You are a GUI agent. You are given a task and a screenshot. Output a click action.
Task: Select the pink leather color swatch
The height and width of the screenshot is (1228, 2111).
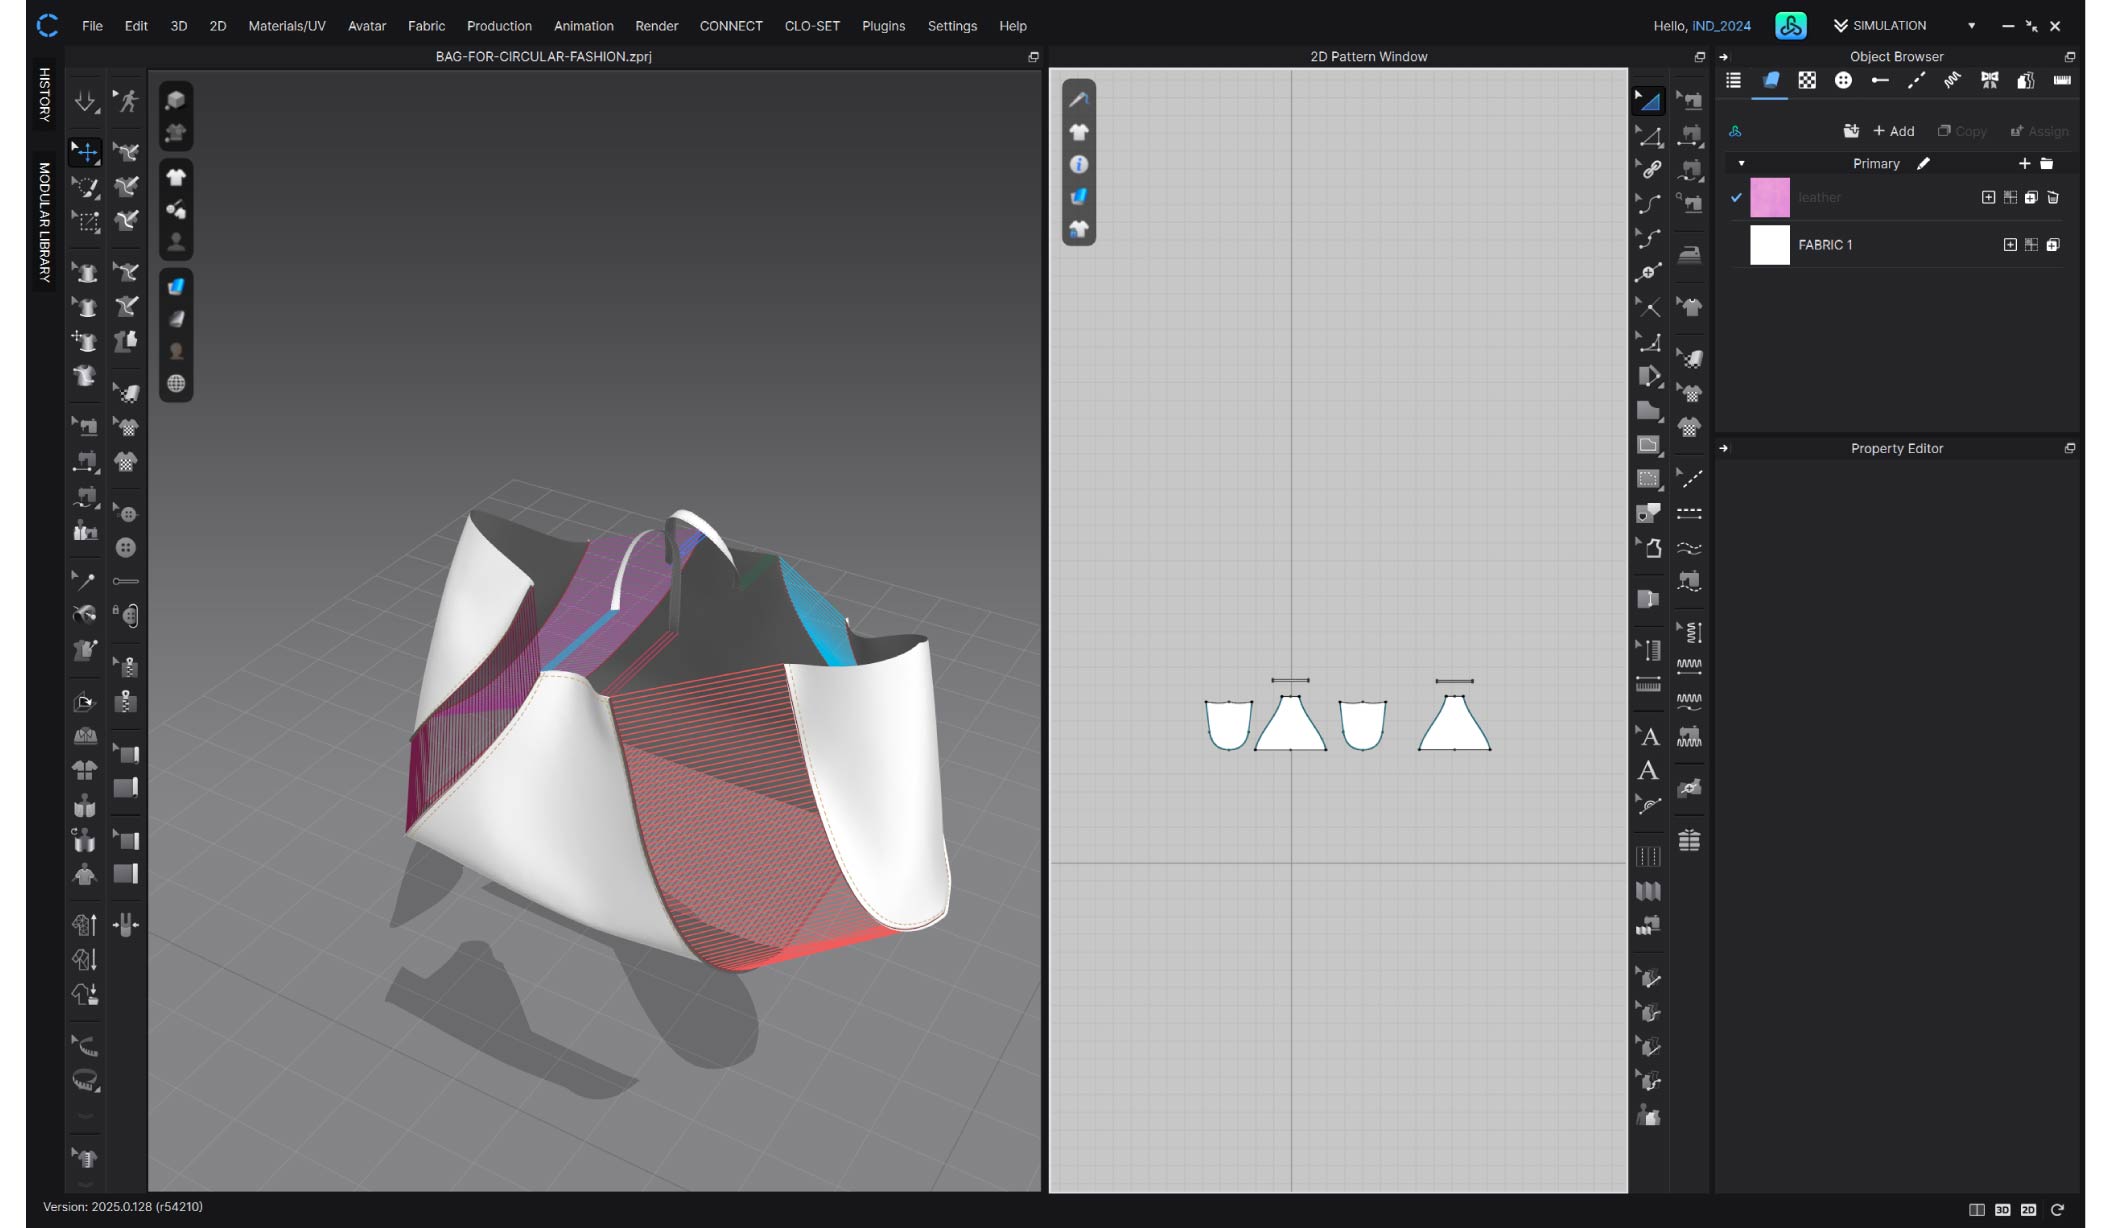1769,198
